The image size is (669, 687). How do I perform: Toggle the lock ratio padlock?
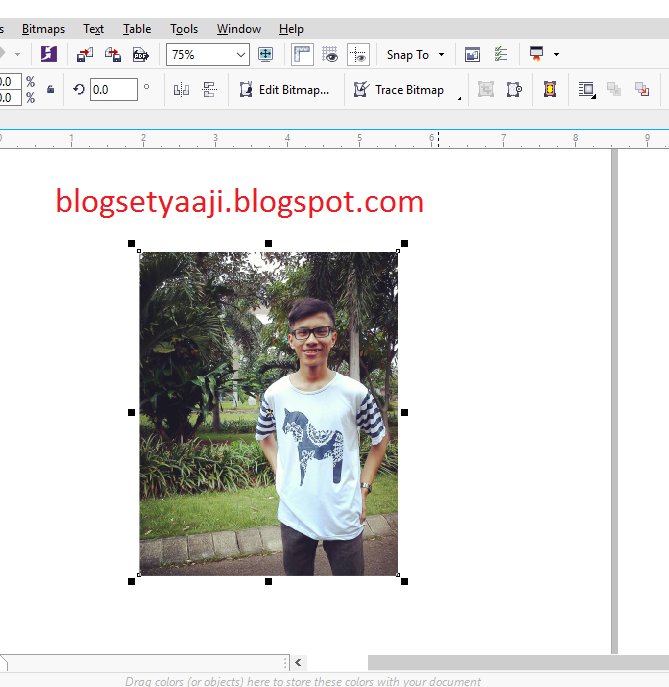coord(50,89)
